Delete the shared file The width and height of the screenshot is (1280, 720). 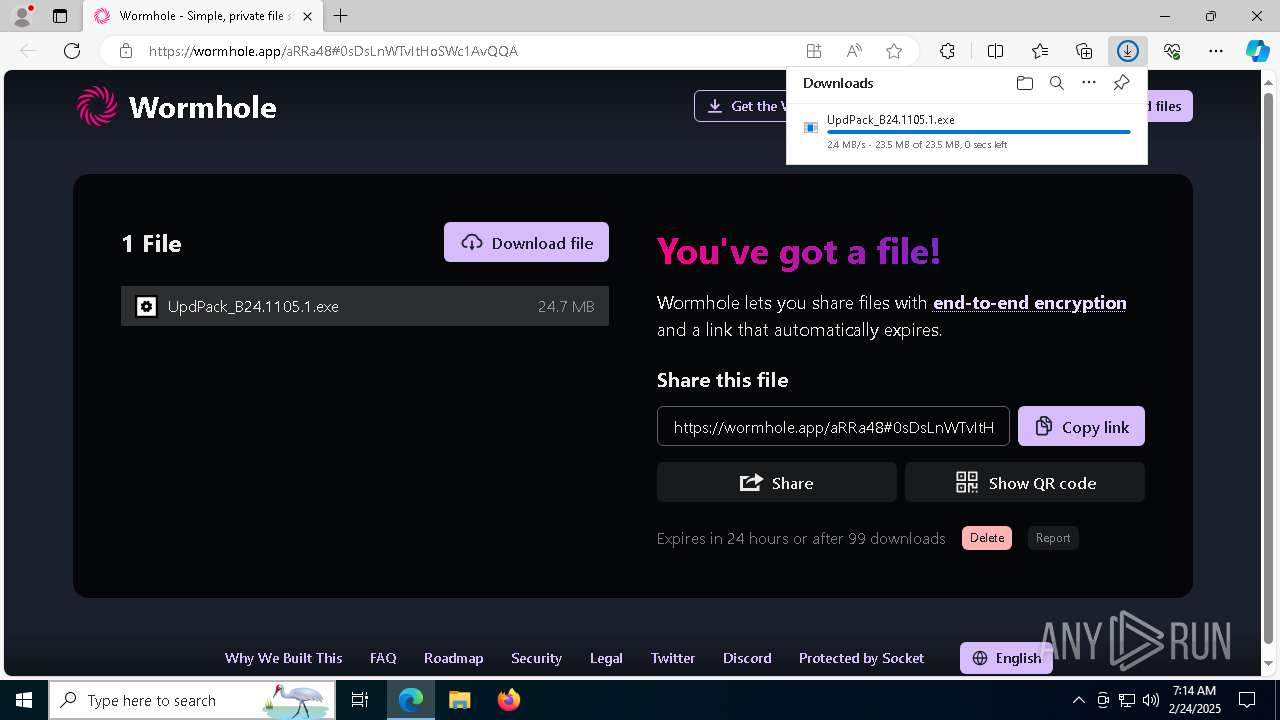(x=987, y=538)
